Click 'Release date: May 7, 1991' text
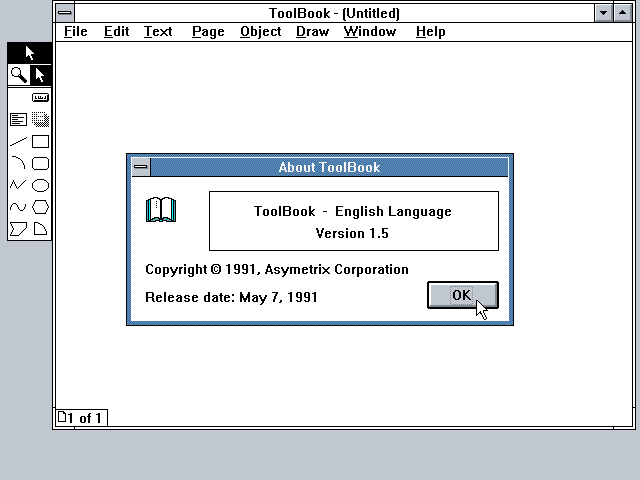 231,297
